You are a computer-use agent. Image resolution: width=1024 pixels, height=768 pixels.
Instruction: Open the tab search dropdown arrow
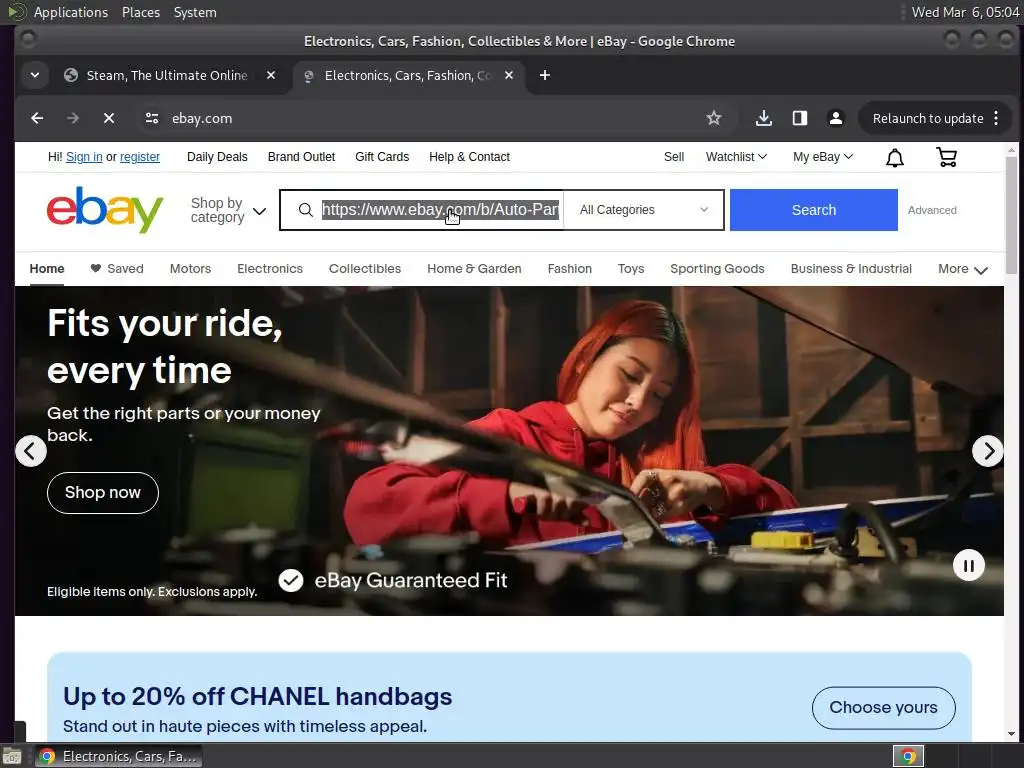(35, 75)
